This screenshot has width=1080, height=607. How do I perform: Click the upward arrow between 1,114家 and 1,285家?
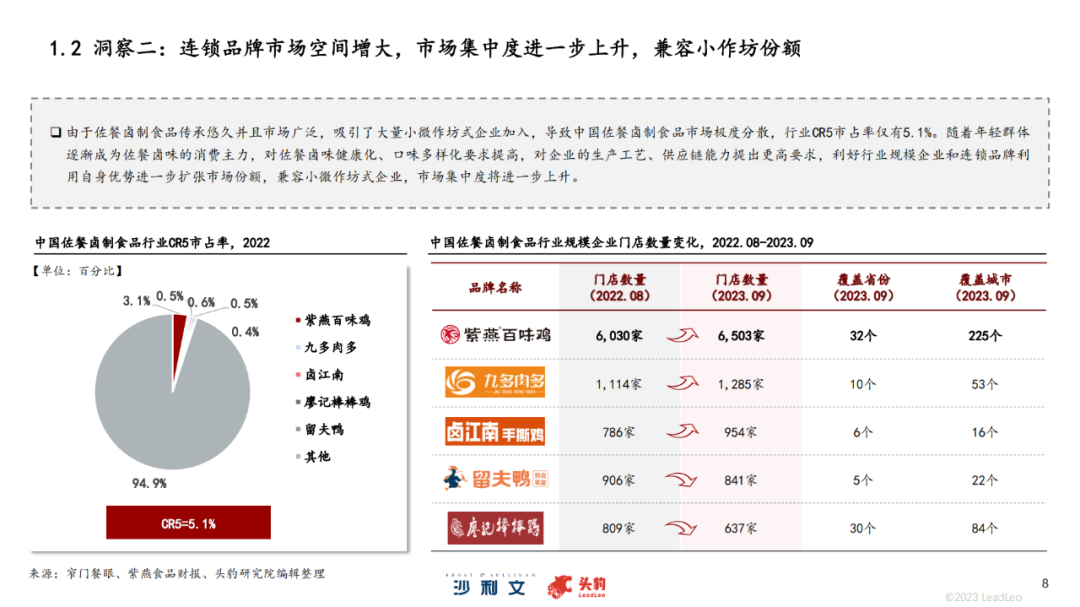click(x=683, y=384)
